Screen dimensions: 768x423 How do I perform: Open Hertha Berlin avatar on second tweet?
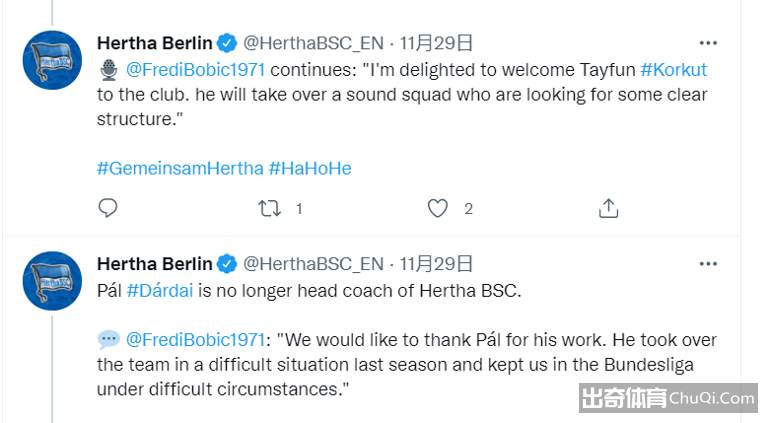[52, 281]
